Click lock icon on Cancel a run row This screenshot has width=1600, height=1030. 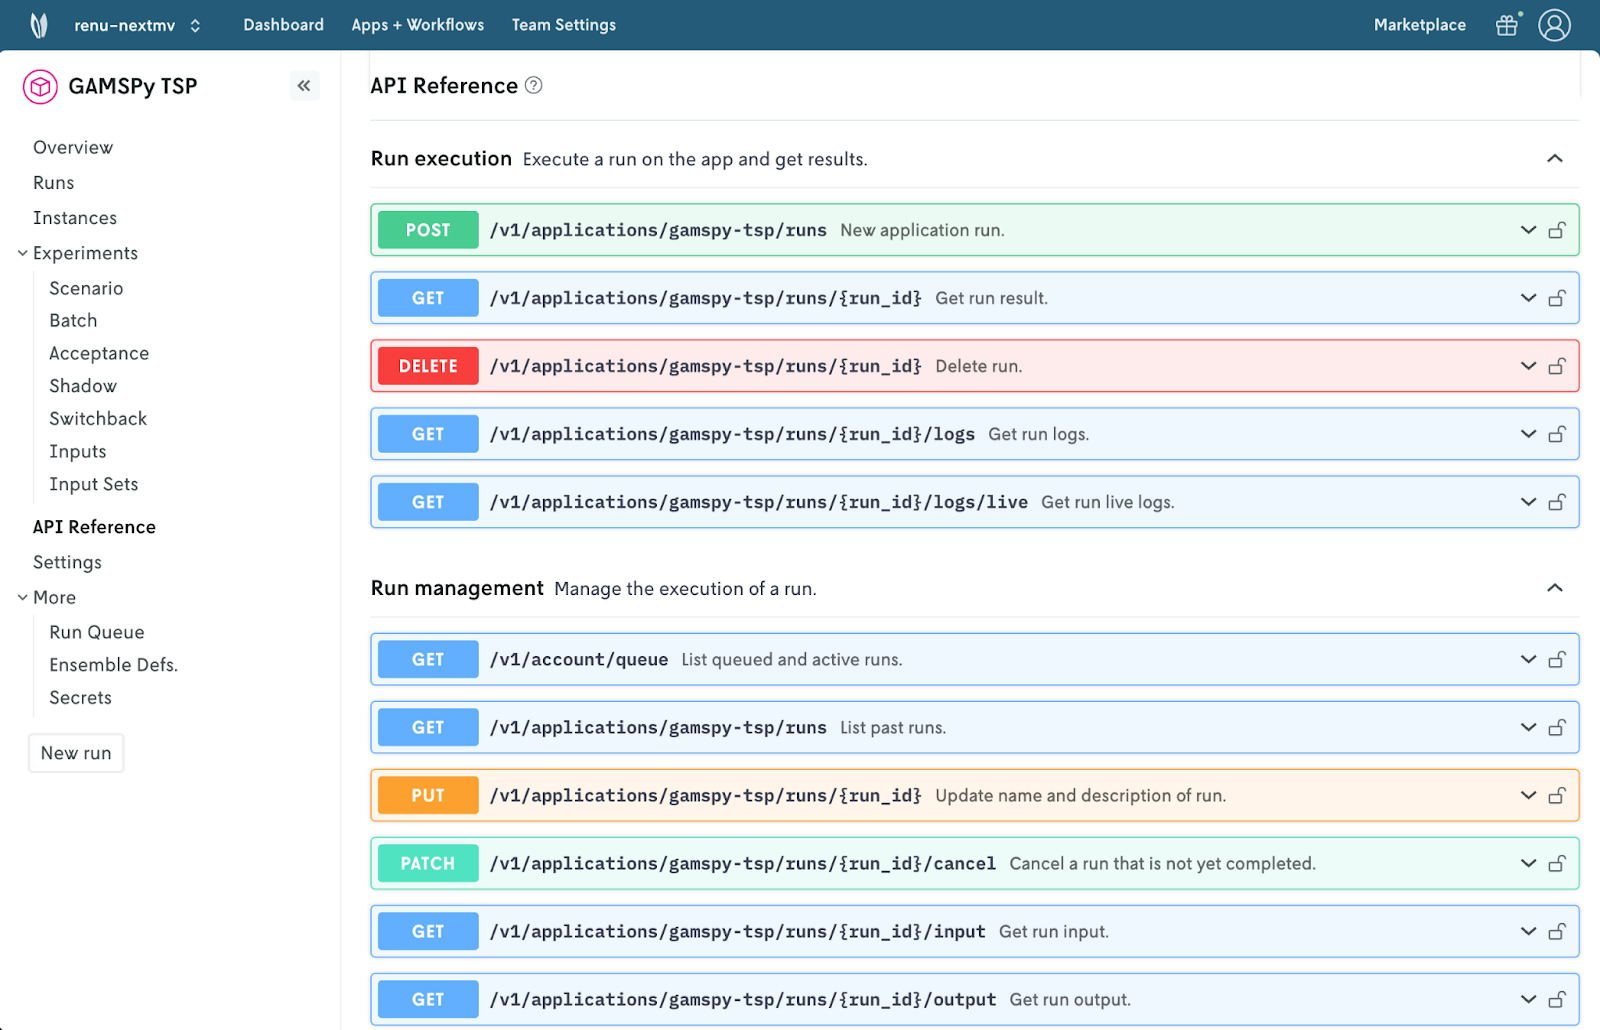(x=1557, y=863)
